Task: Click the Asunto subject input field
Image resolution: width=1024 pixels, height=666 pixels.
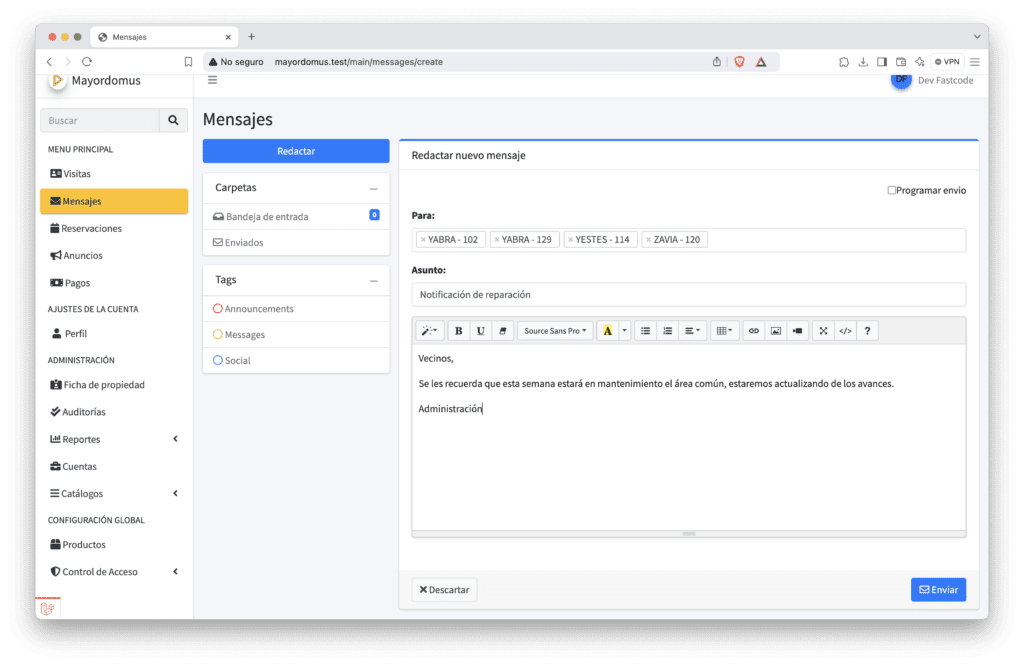Action: click(688, 295)
